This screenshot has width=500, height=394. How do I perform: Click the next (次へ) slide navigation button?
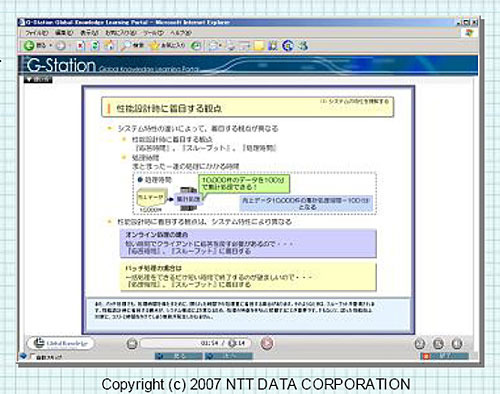229,356
